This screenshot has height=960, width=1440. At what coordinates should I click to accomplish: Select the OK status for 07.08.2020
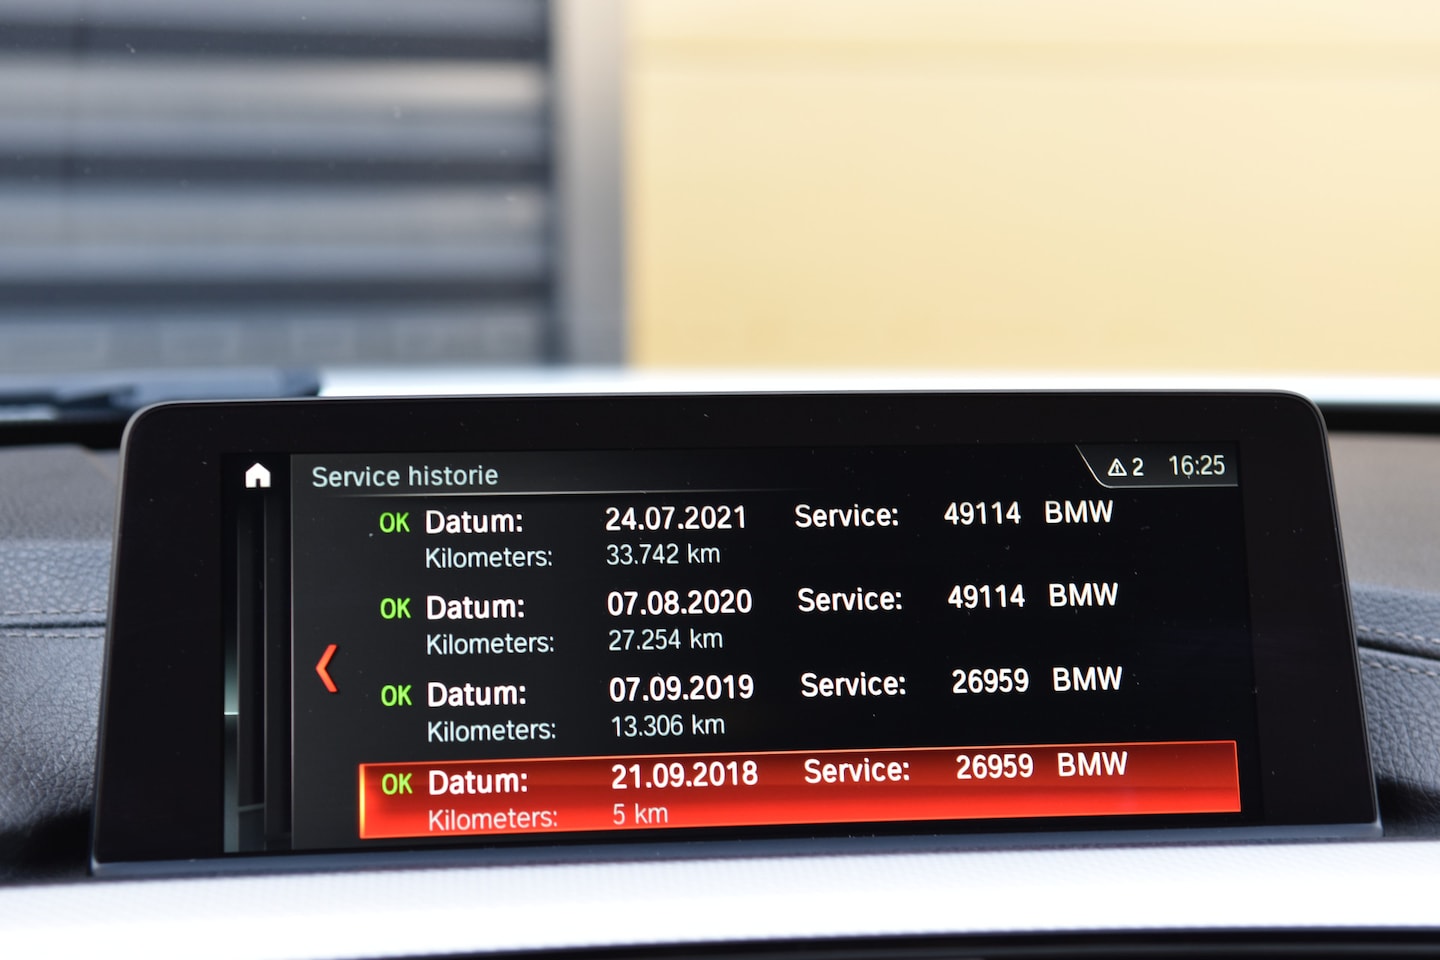(395, 608)
